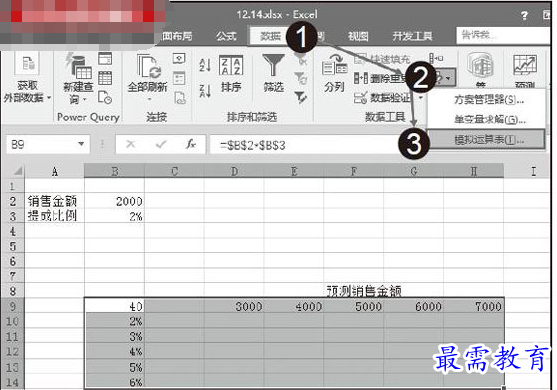Click Name Box showing B9
The height and width of the screenshot is (390, 557).
48,144
